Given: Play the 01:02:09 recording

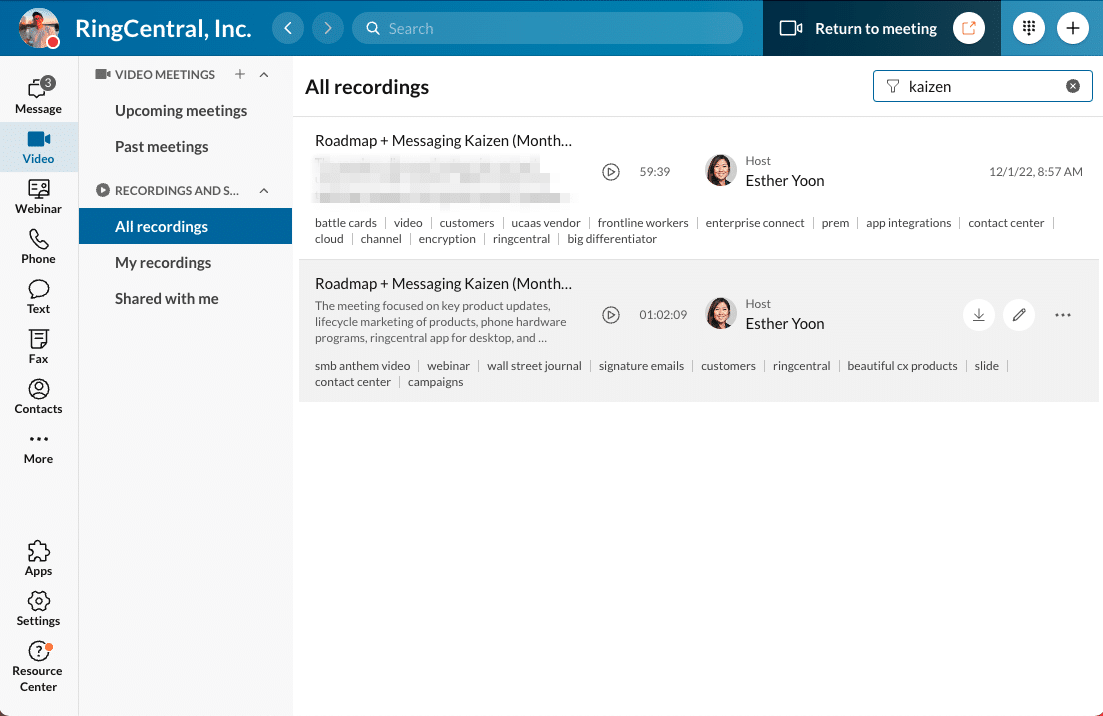Looking at the screenshot, I should (611, 315).
